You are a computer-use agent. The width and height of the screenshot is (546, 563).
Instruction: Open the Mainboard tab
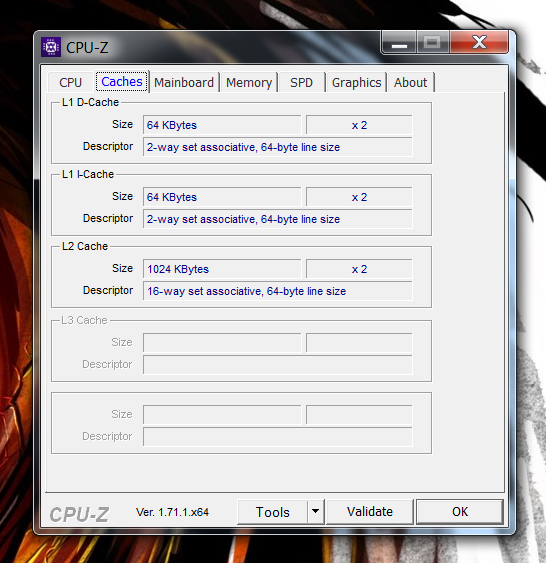(184, 83)
